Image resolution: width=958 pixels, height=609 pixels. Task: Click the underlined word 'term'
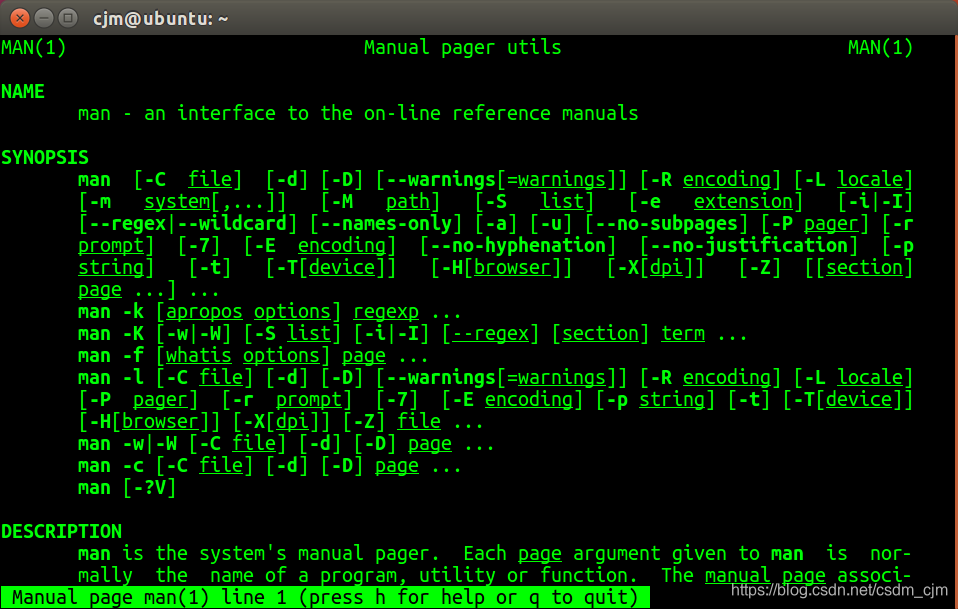(x=683, y=334)
